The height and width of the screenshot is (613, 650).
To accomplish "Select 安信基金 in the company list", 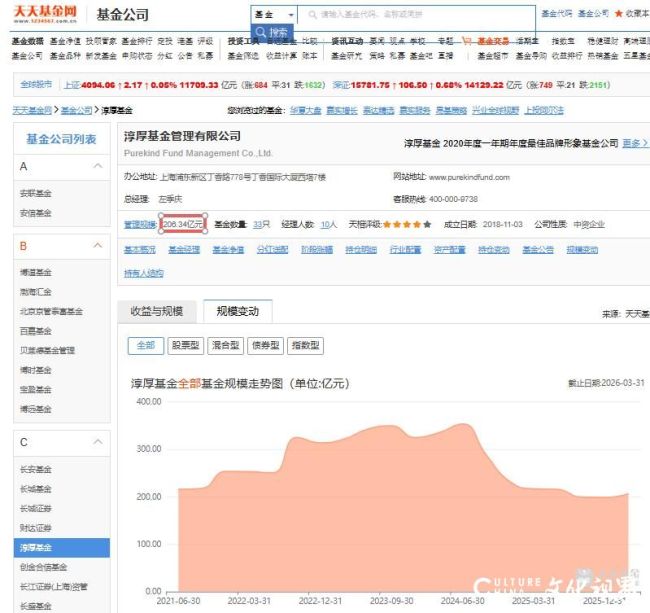I will [x=36, y=213].
